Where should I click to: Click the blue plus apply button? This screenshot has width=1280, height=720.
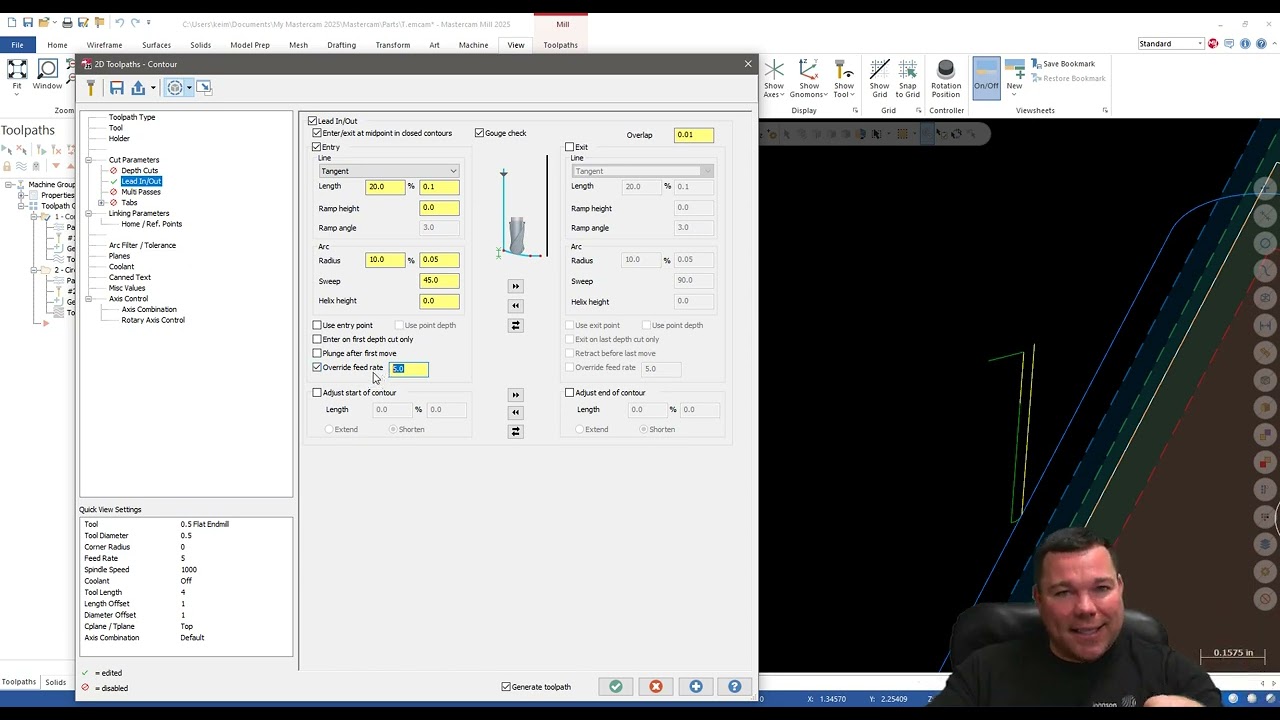tap(696, 687)
